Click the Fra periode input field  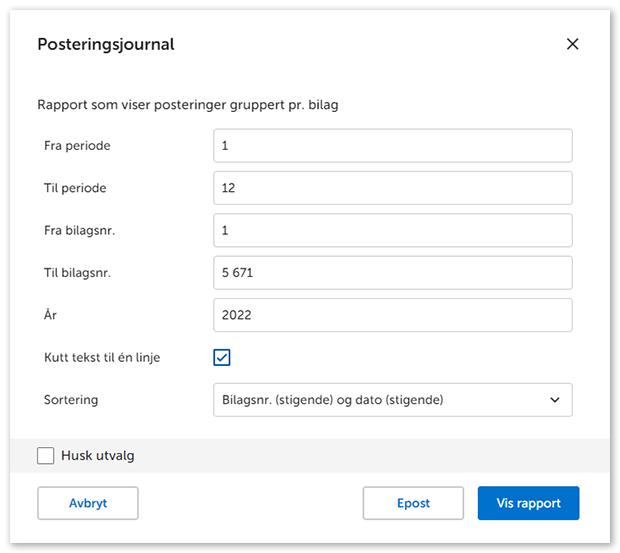pyautogui.click(x=392, y=146)
